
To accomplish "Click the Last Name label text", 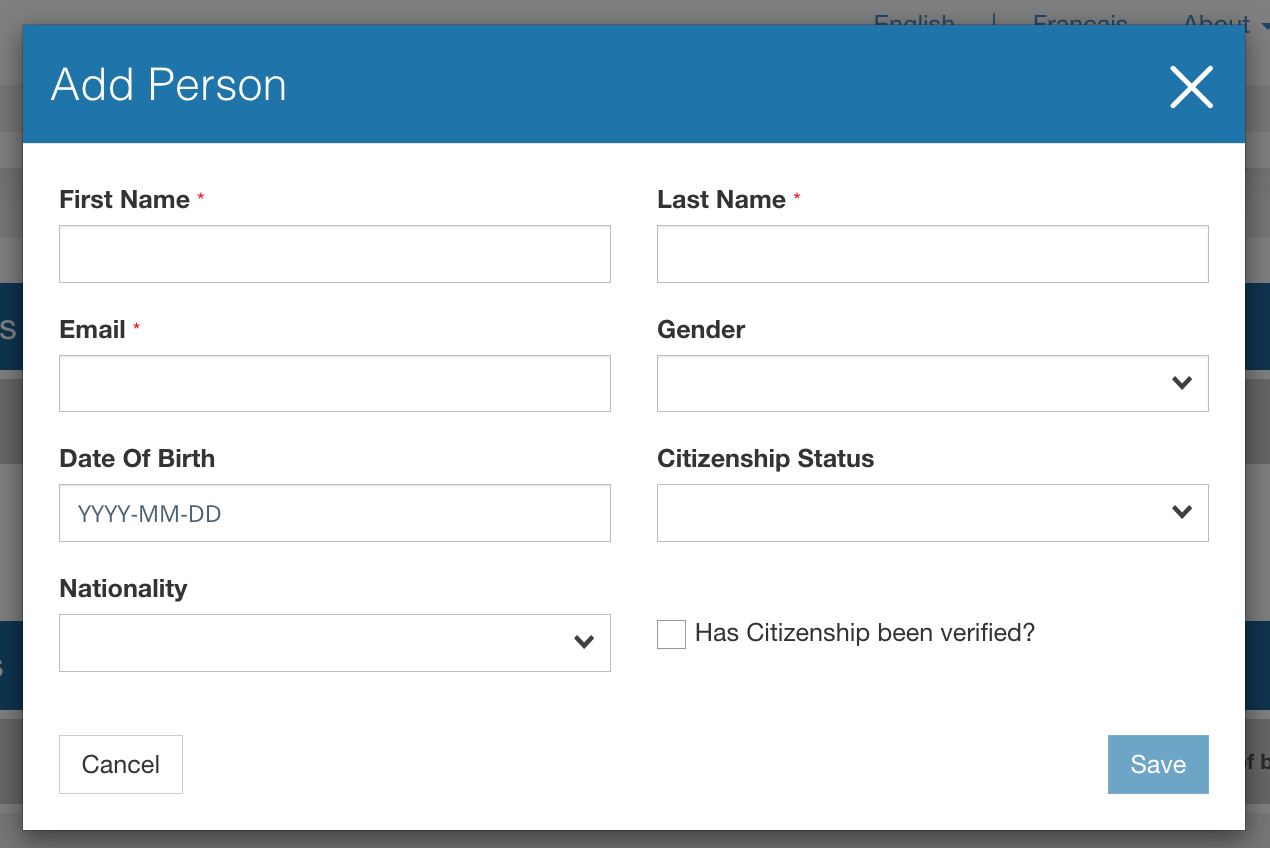I will tap(721, 200).
